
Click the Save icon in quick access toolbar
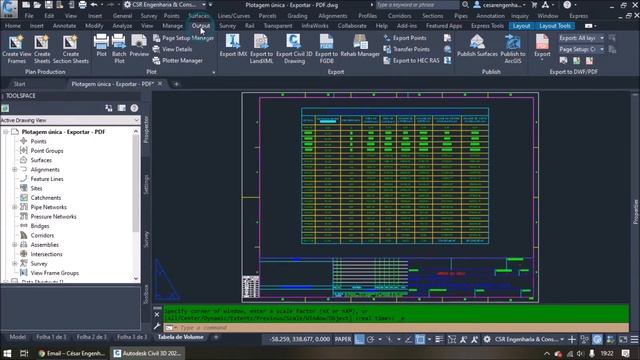49,4
